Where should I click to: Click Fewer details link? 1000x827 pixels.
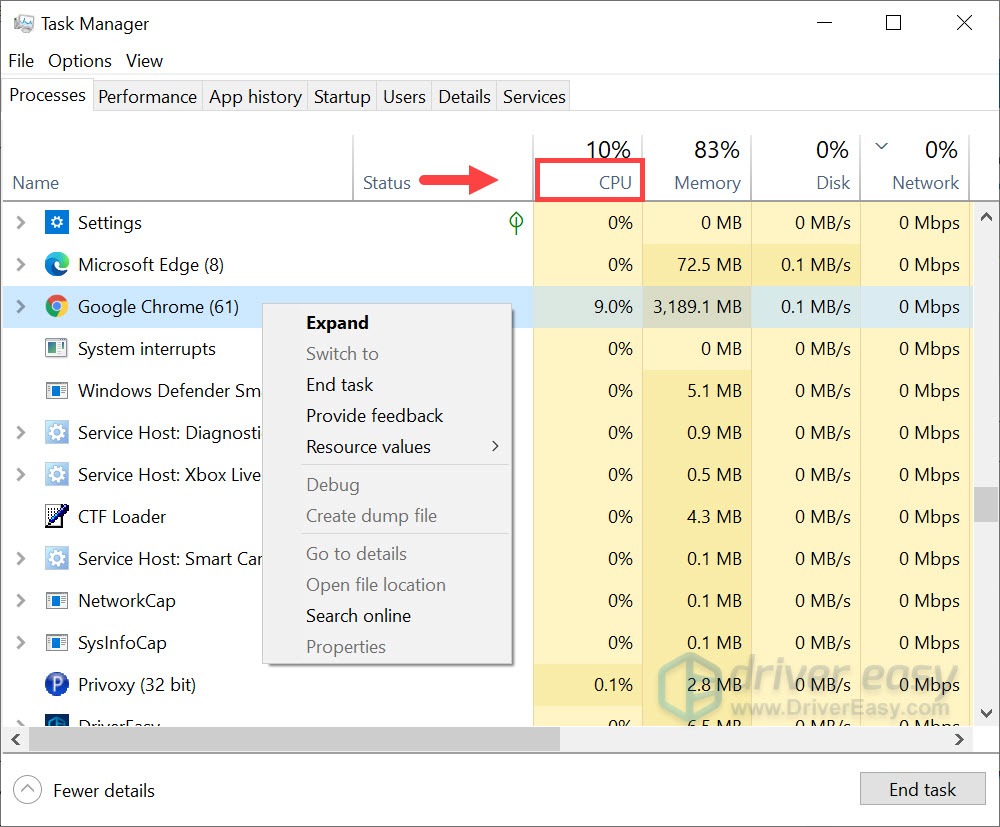coord(104,791)
